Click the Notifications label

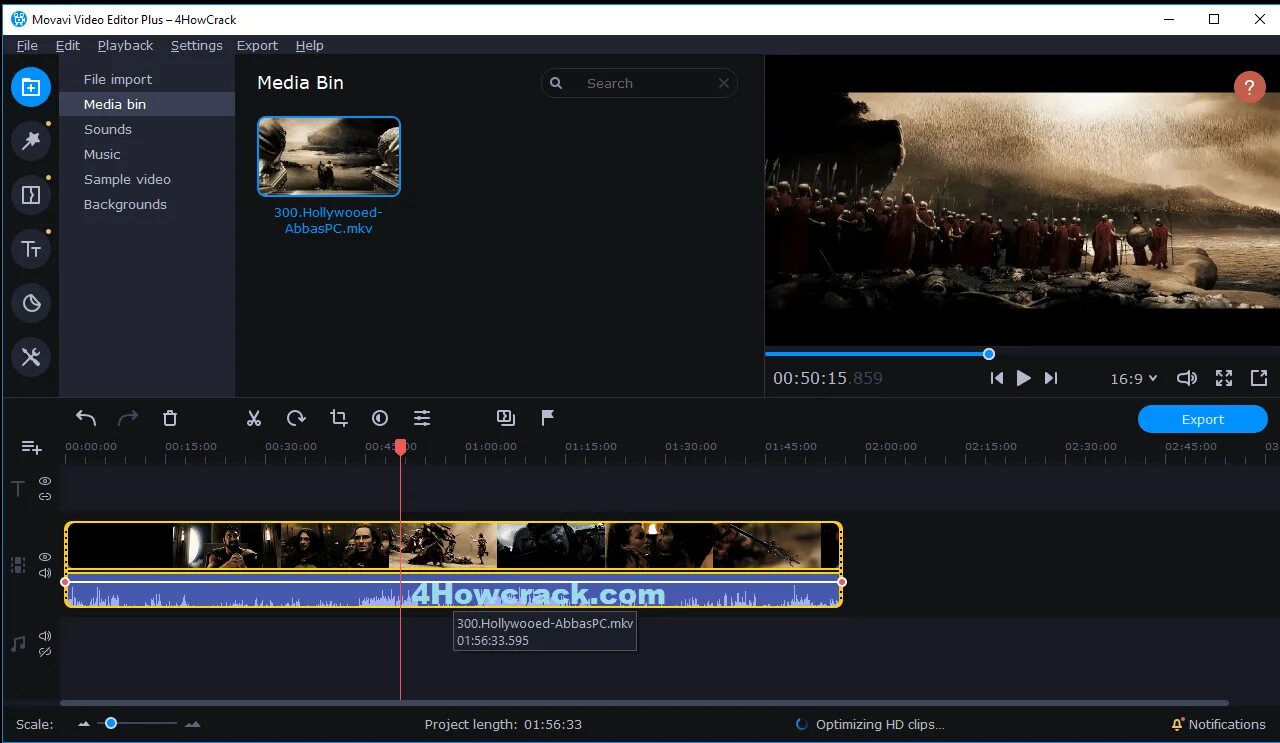pyautogui.click(x=1226, y=724)
